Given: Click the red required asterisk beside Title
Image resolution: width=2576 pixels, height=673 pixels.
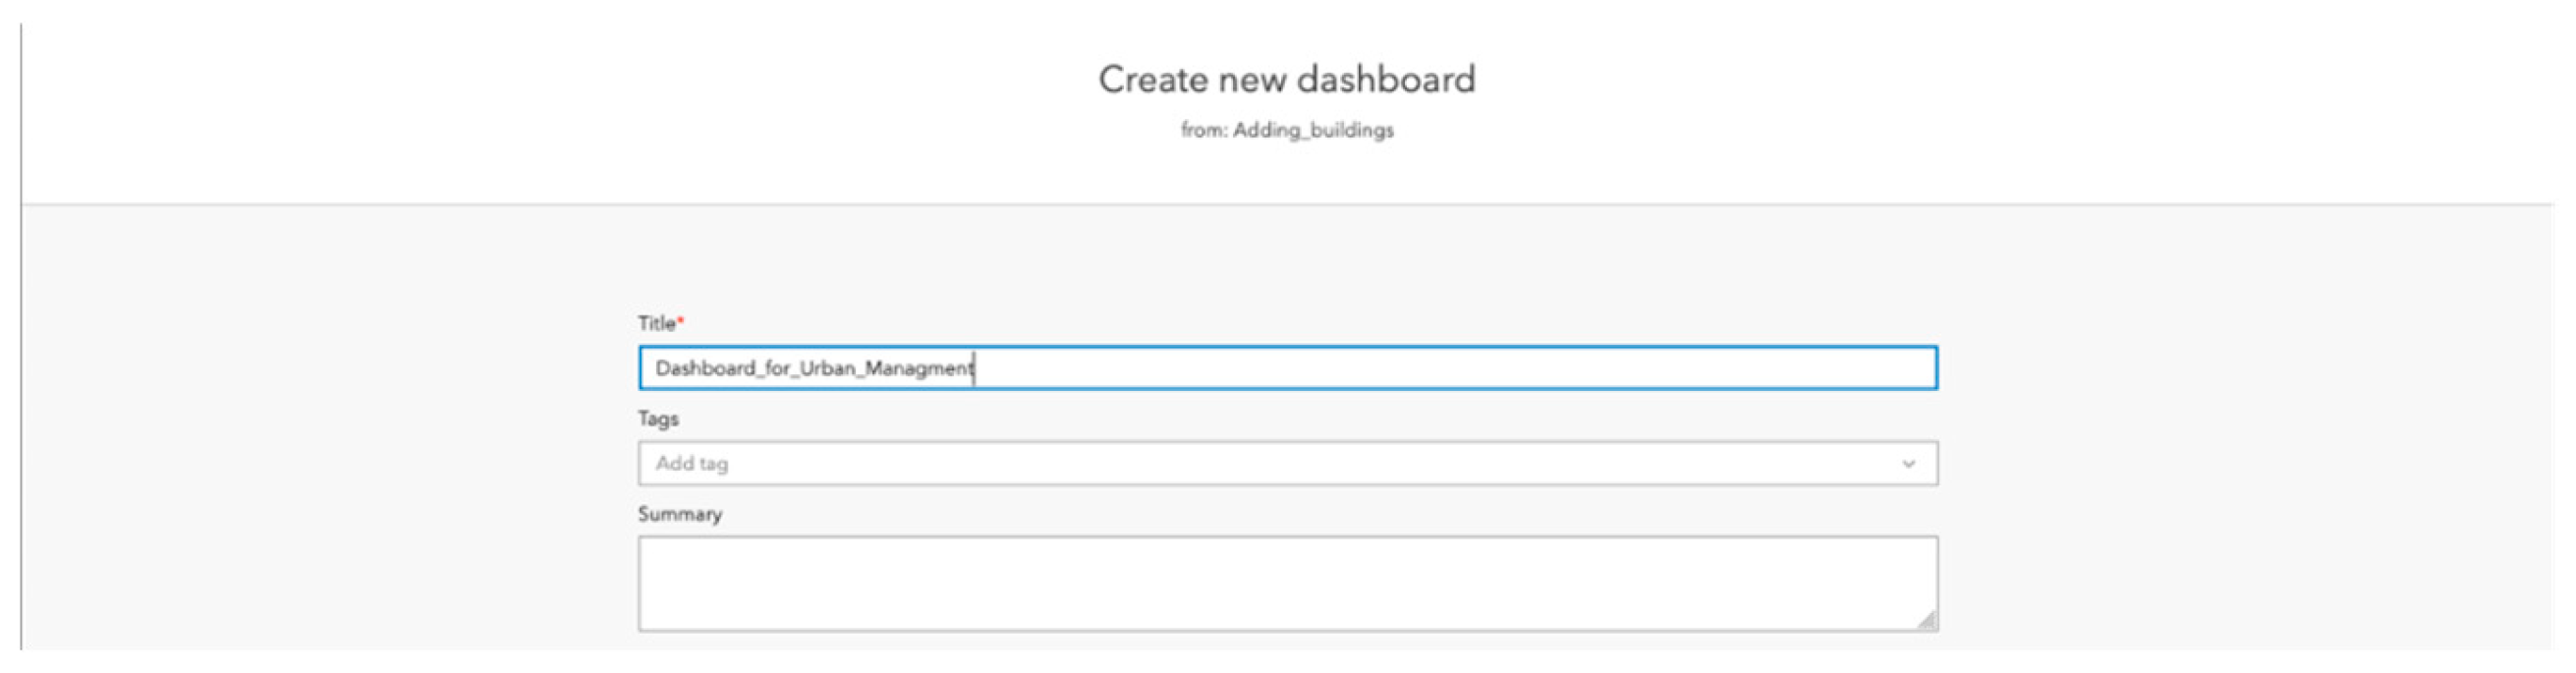Looking at the screenshot, I should coord(681,321).
